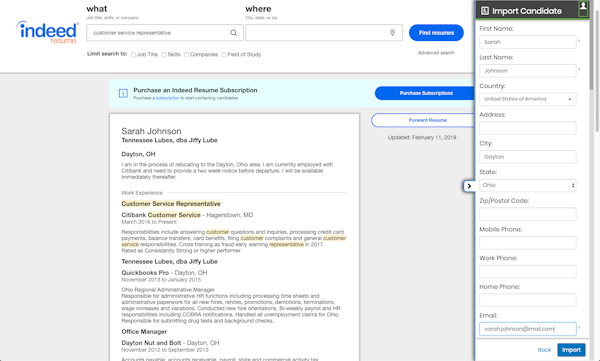Screen dimensions: 600x361
Task: Check the Field of Study checkbox
Action: click(224, 55)
